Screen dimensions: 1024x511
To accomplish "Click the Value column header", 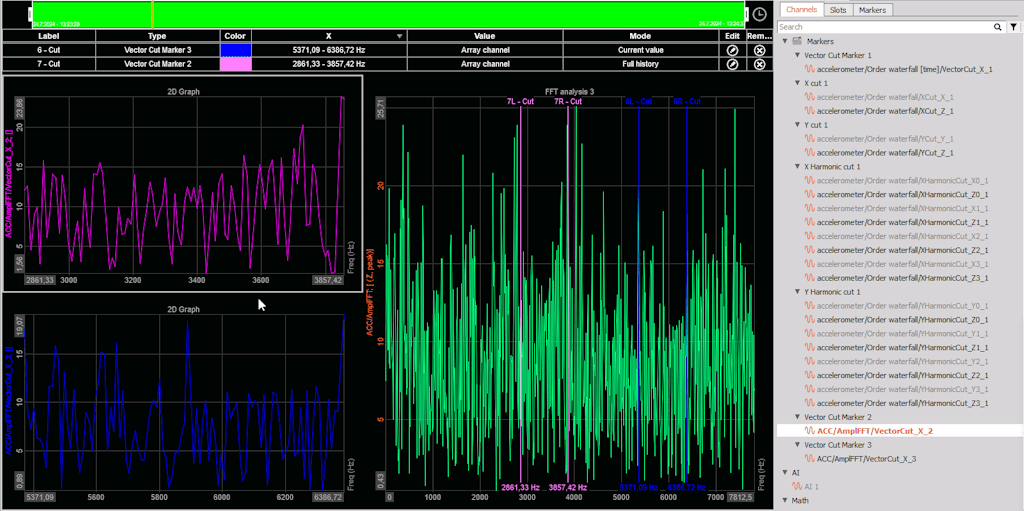I will tap(485, 37).
